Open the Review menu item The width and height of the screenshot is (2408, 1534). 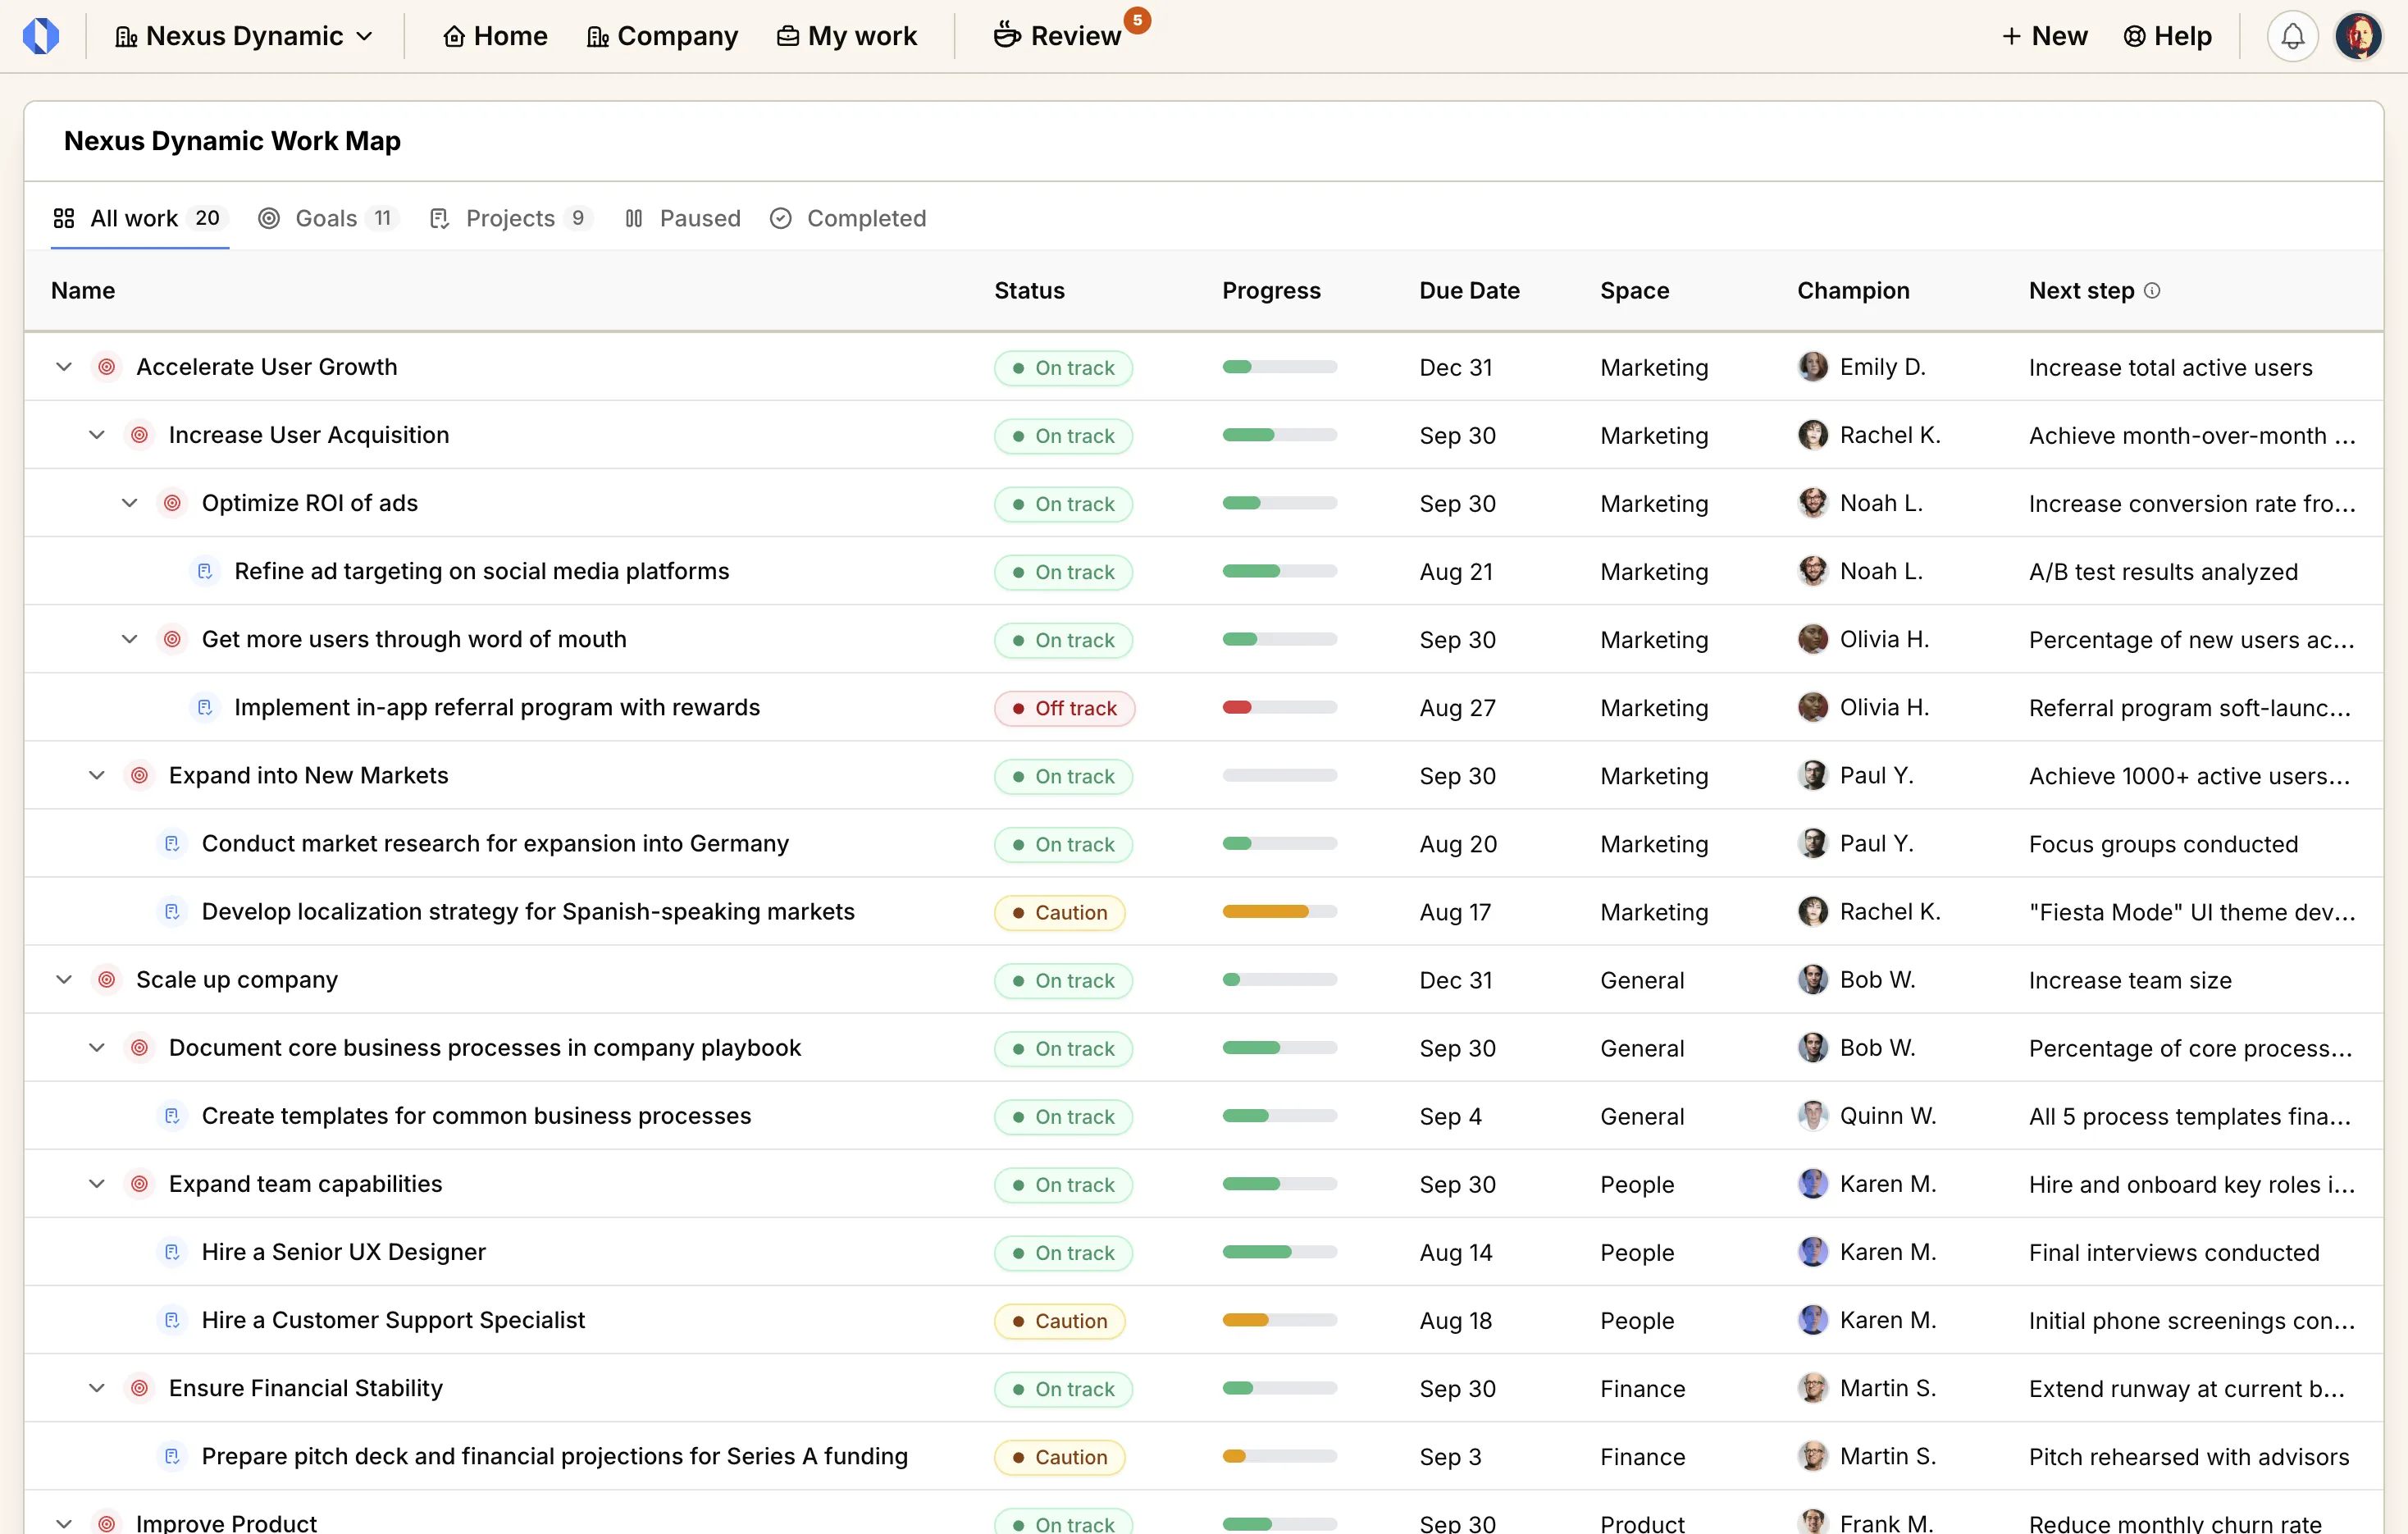coord(1057,36)
